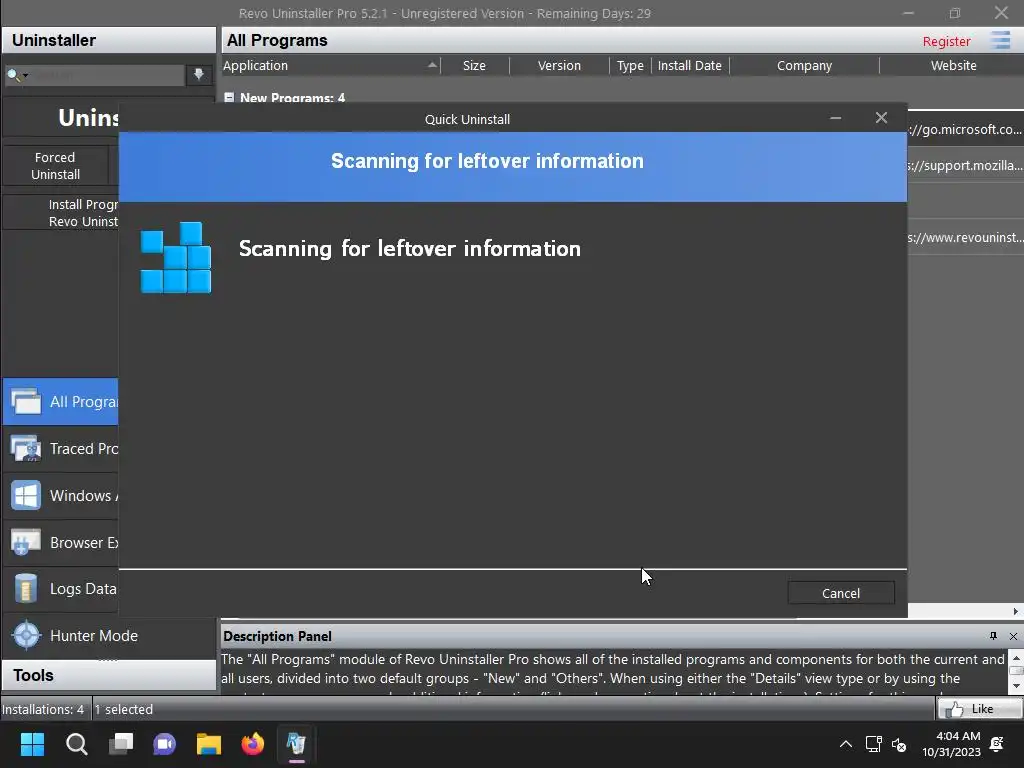Click the network tray icon

pyautogui.click(x=873, y=744)
